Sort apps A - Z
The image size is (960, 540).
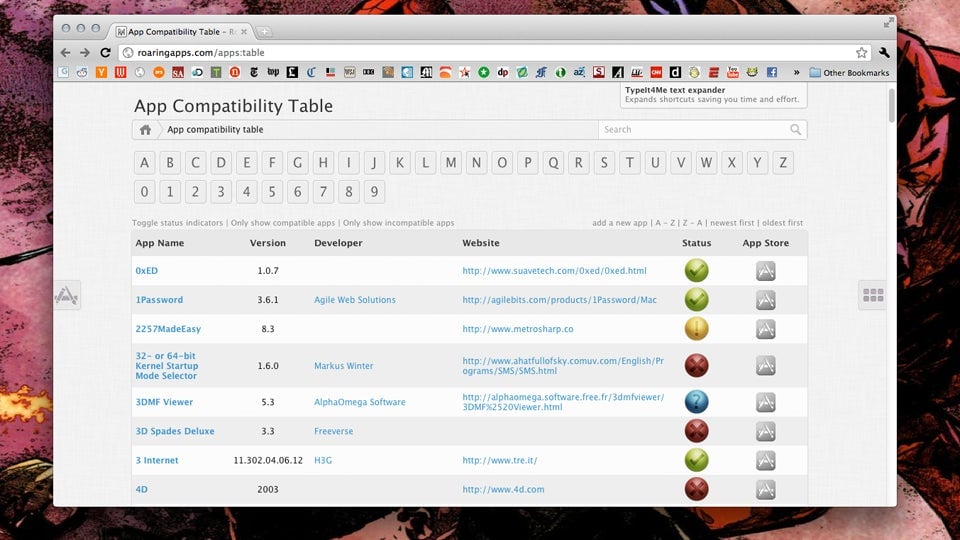(665, 223)
